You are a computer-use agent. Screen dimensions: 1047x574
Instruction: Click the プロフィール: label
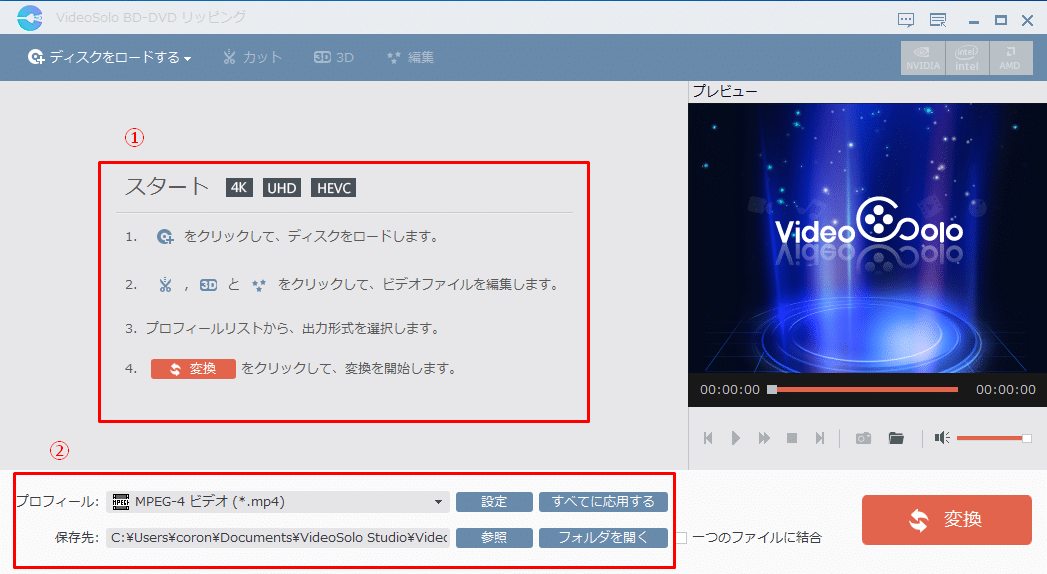click(x=57, y=502)
